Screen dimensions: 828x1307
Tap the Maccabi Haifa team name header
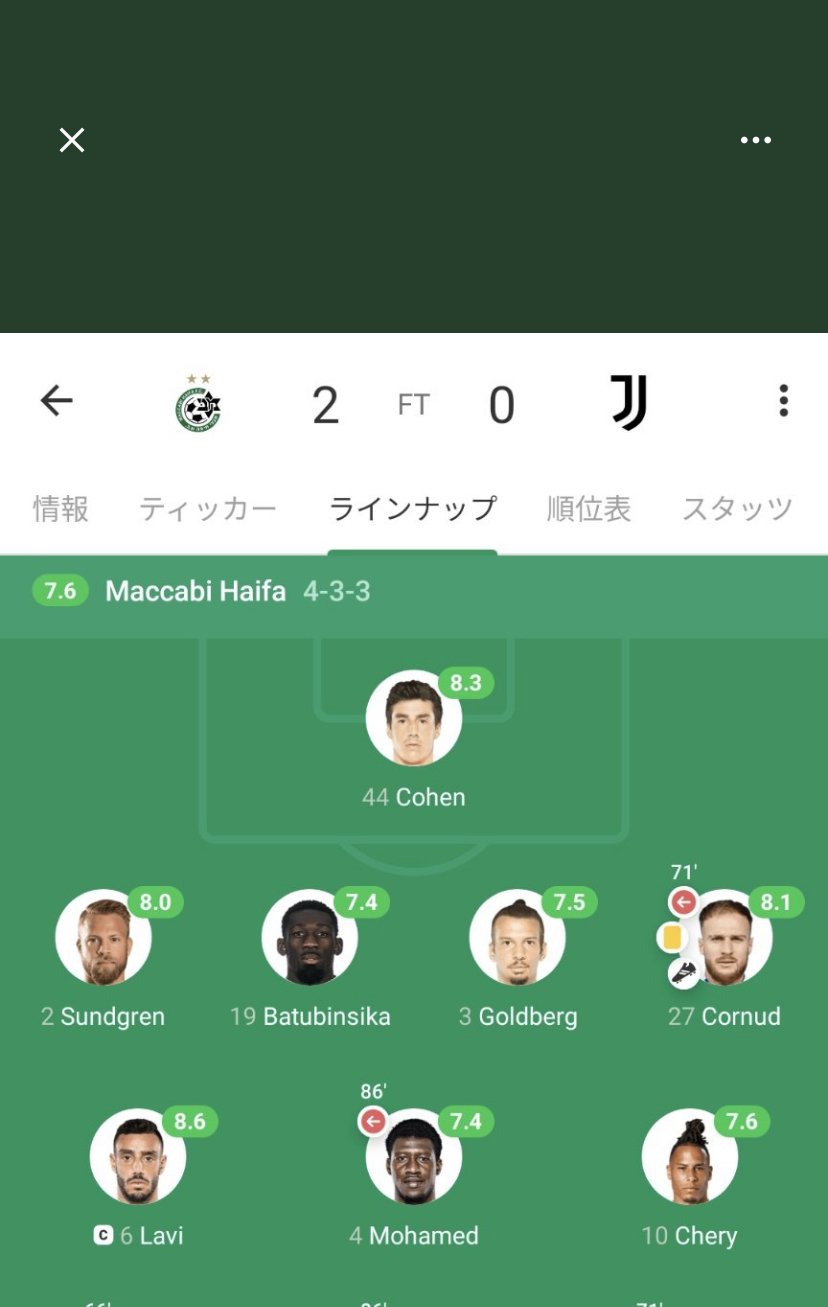pyautogui.click(x=195, y=591)
